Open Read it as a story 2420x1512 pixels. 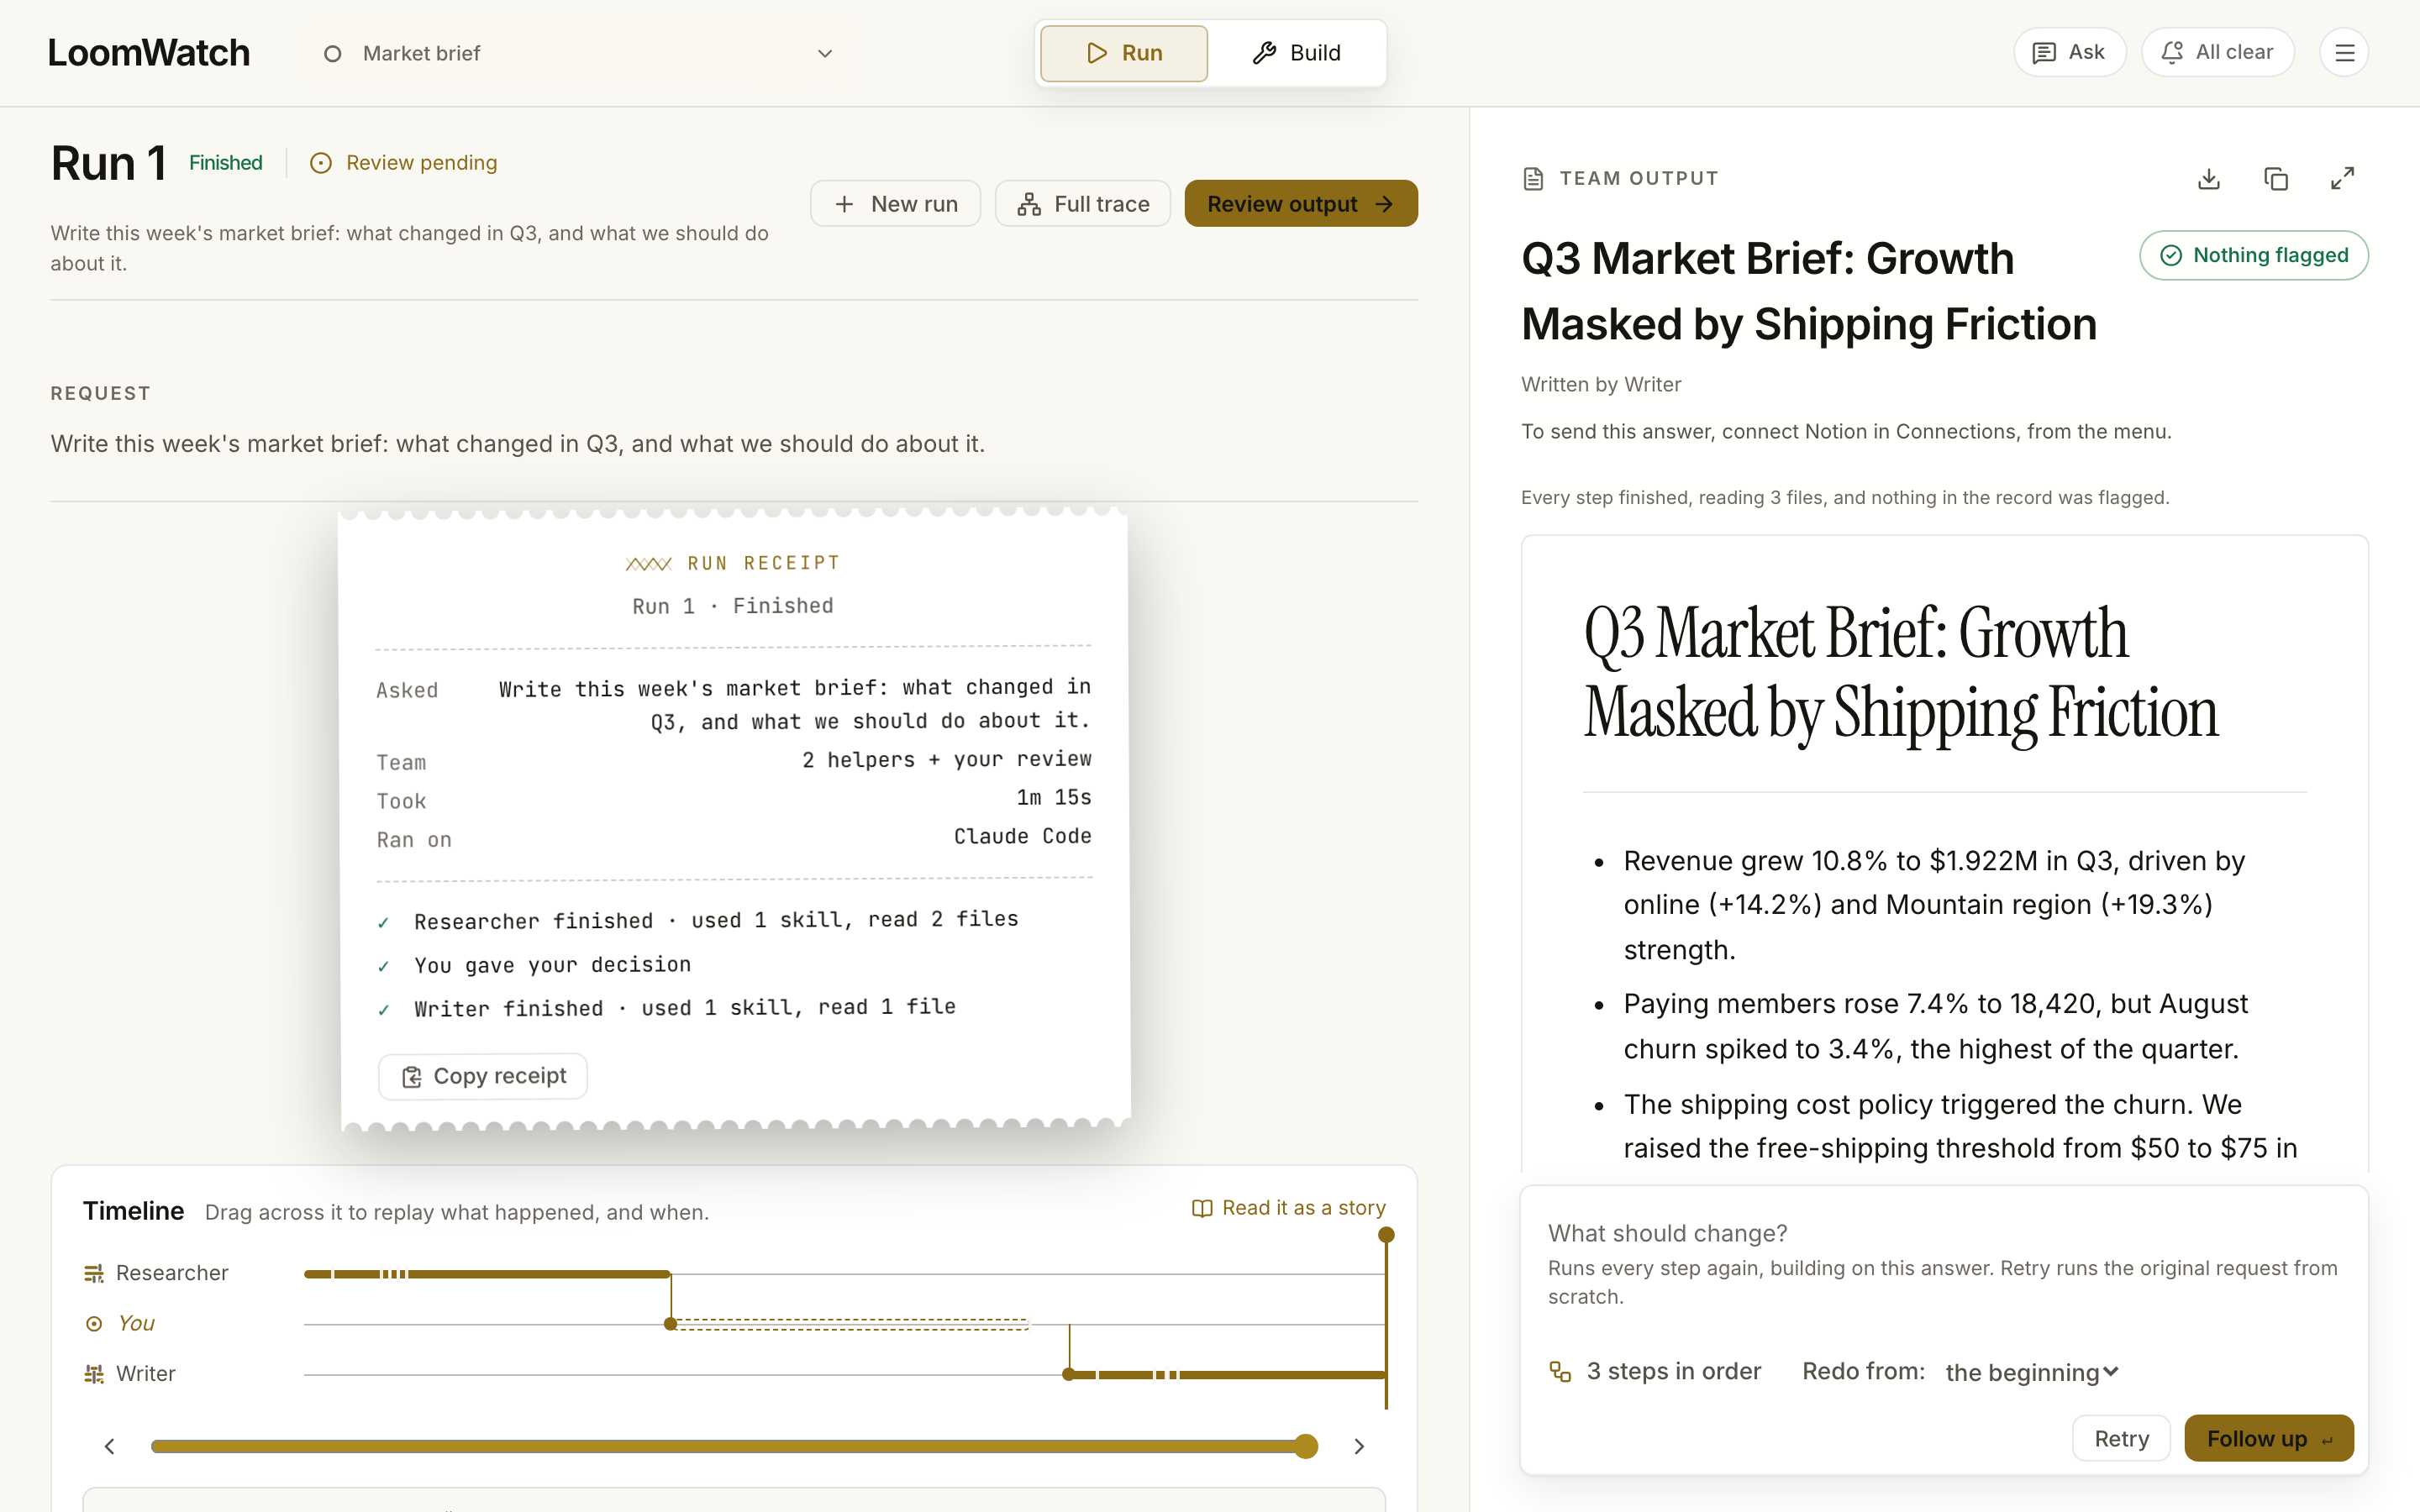click(x=1289, y=1208)
